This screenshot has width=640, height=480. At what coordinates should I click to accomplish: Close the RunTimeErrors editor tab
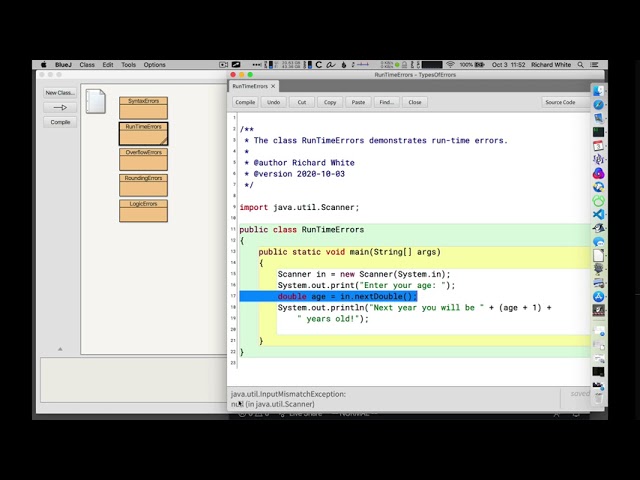[x=273, y=86]
